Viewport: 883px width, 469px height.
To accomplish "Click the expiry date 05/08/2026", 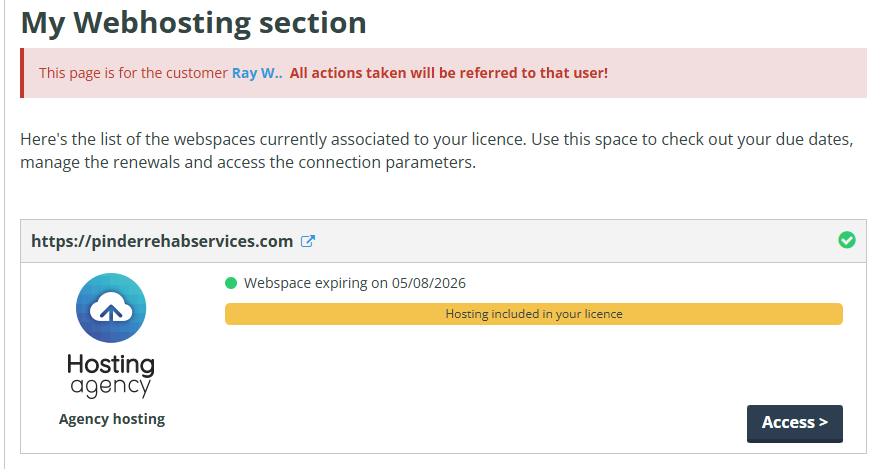I will (429, 283).
